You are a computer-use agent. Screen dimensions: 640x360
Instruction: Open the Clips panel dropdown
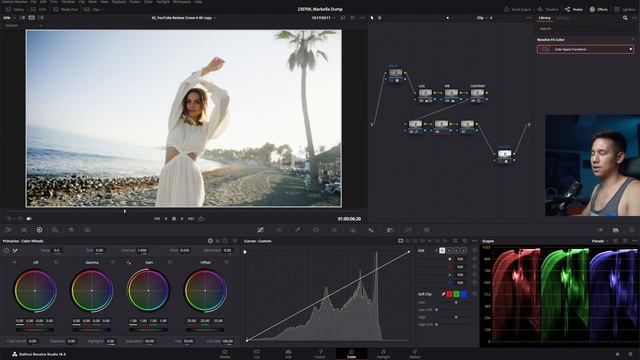click(93, 9)
